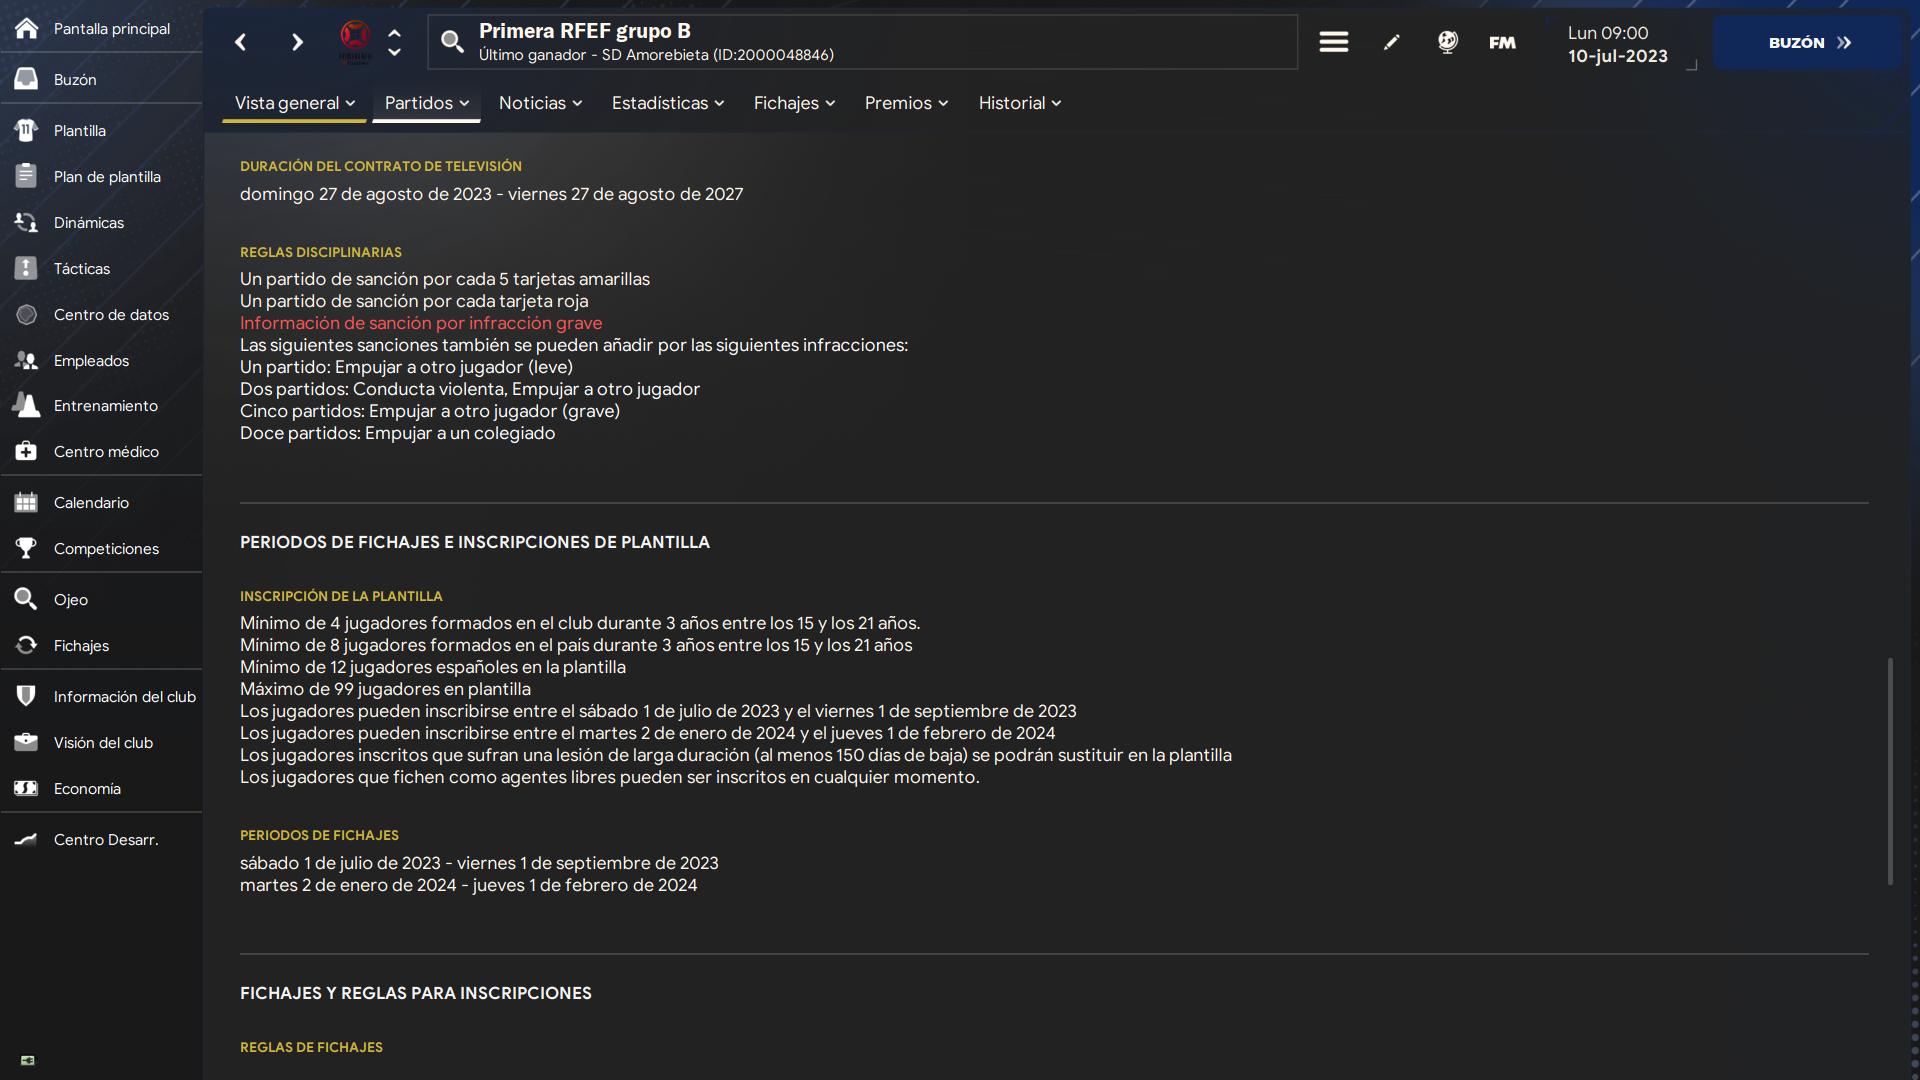Click the DURACIÓN DEL CONTRATO DE TELEVISIÓN heading

(x=381, y=166)
